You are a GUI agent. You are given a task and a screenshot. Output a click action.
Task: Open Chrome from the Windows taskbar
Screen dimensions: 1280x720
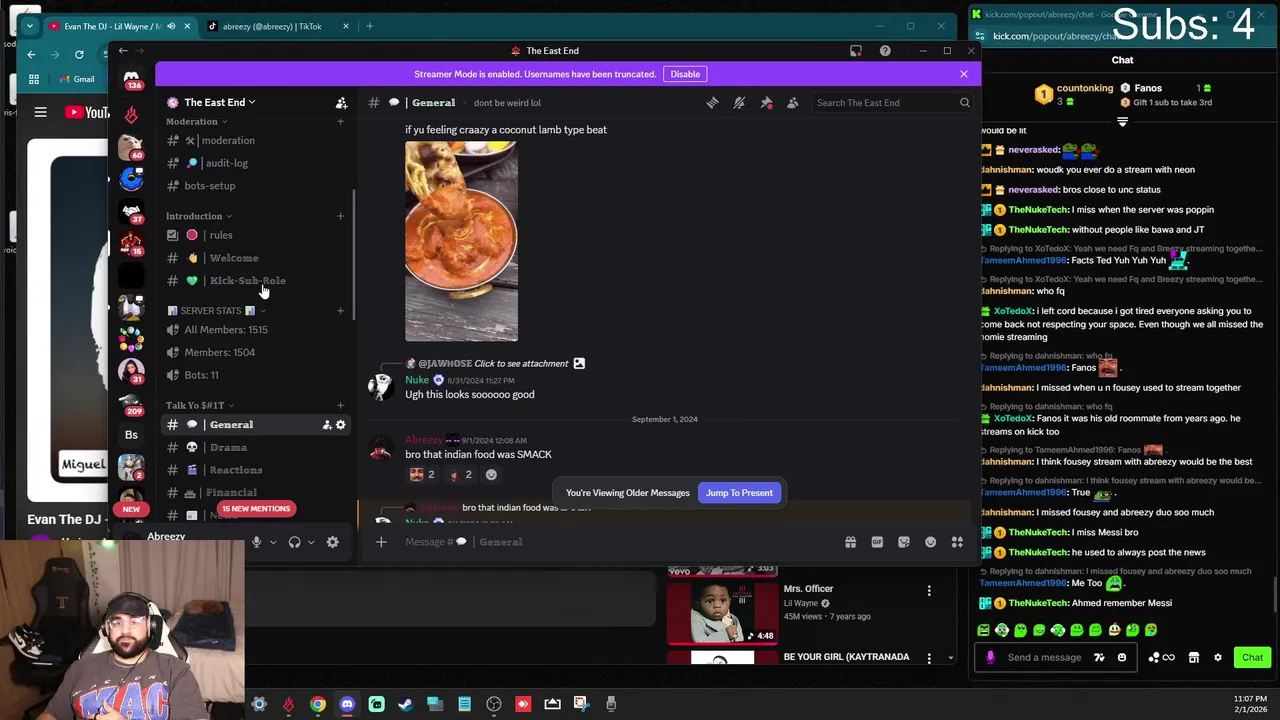tap(317, 704)
